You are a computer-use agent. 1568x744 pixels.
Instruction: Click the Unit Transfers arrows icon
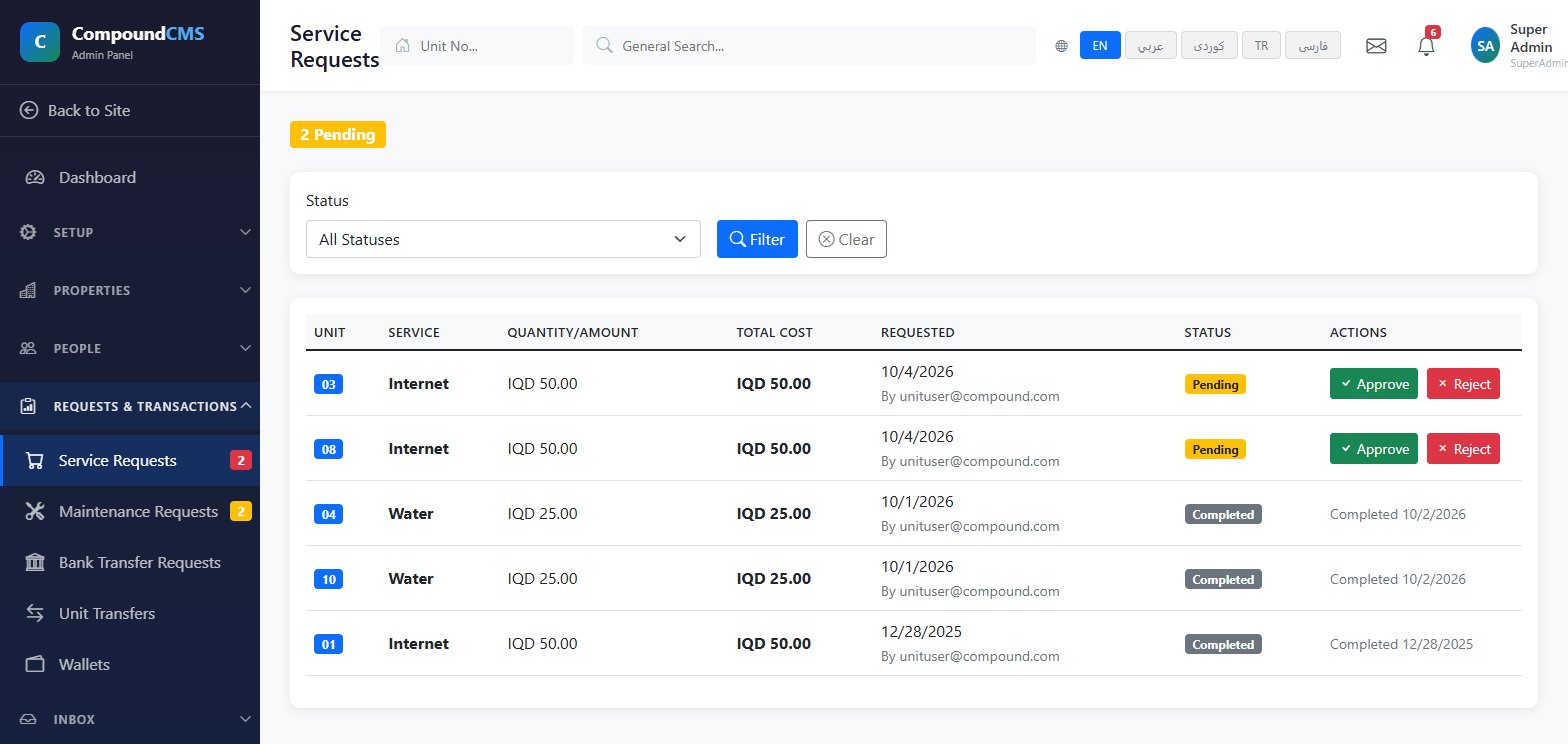(x=35, y=613)
